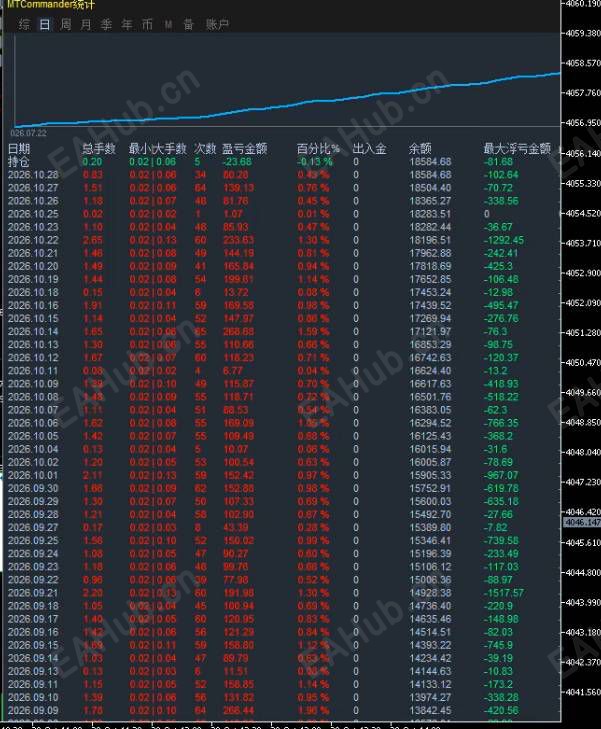Select the M tab
Screen dimensions: 601x729
coord(168,25)
